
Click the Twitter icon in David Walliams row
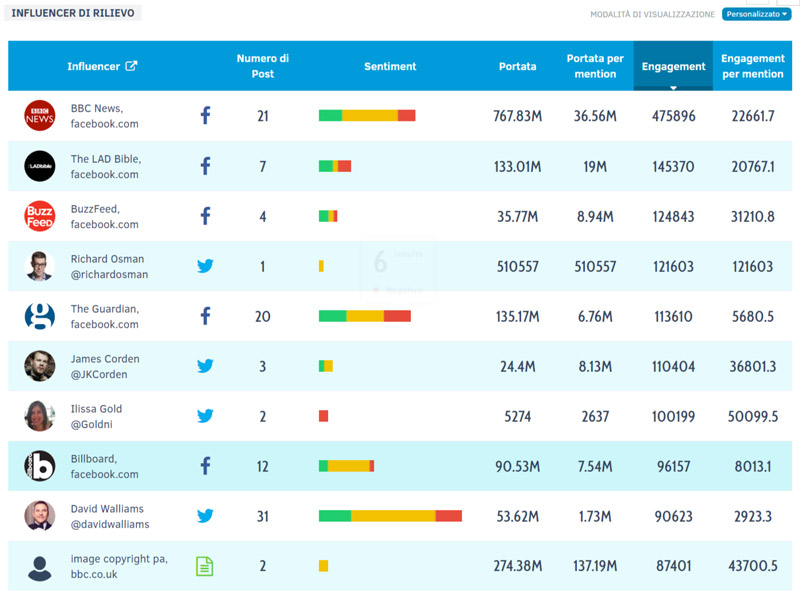[205, 516]
